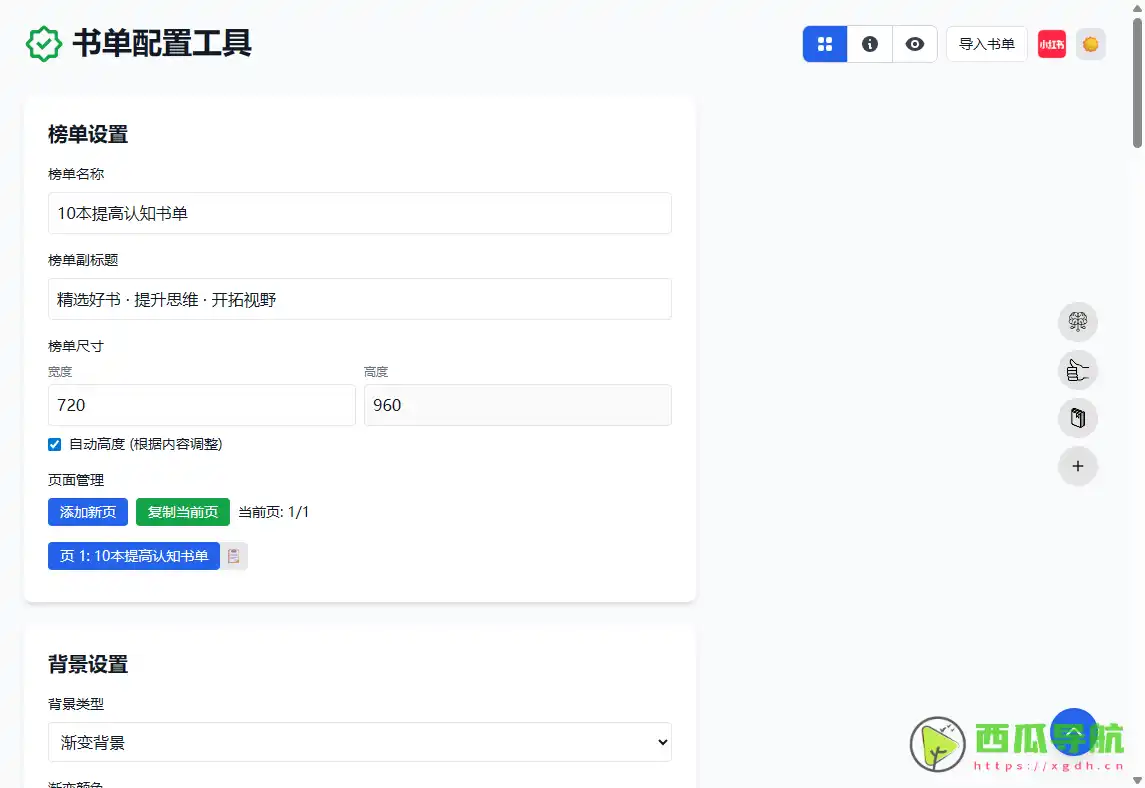Click the brain icon in the floating sidebar

[1077, 322]
